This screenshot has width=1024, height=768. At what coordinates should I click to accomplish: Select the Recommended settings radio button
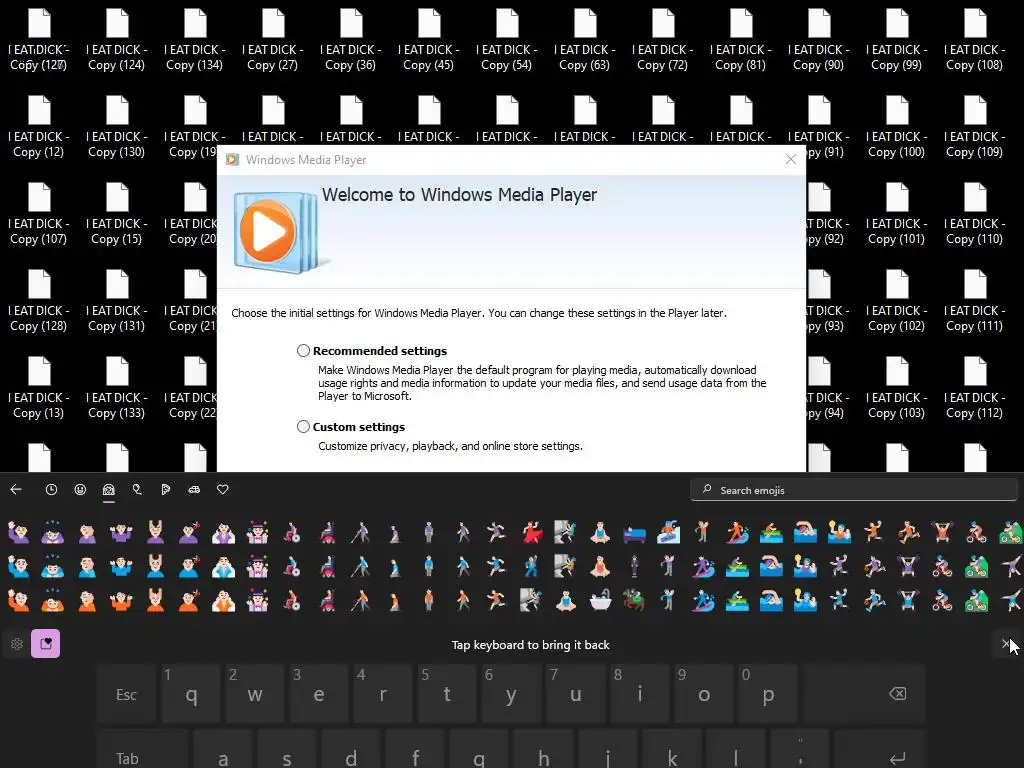[303, 351]
